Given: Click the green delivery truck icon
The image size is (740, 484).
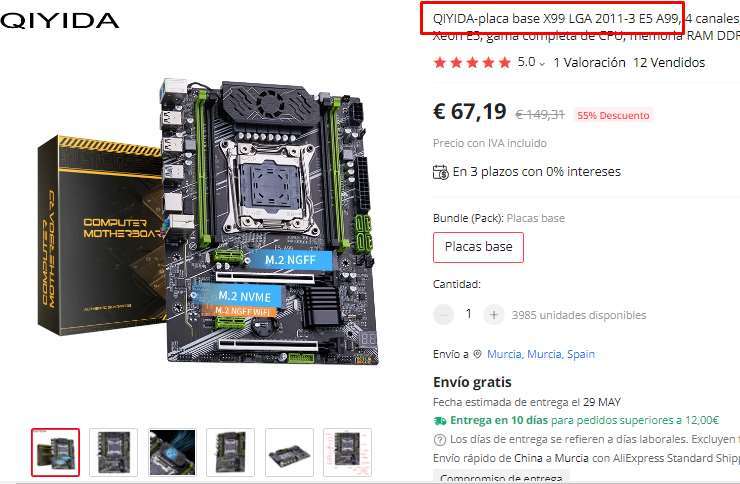Looking at the screenshot, I should pyautogui.click(x=439, y=420).
